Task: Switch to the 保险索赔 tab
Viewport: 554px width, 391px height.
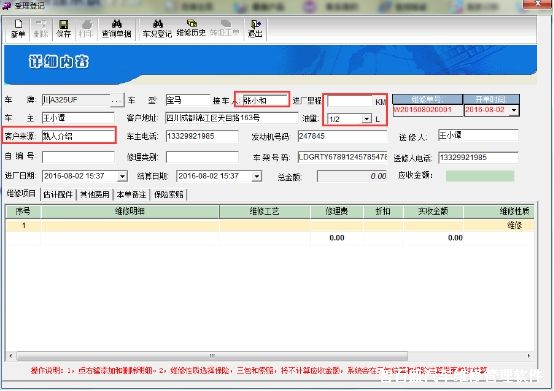Action: click(169, 195)
